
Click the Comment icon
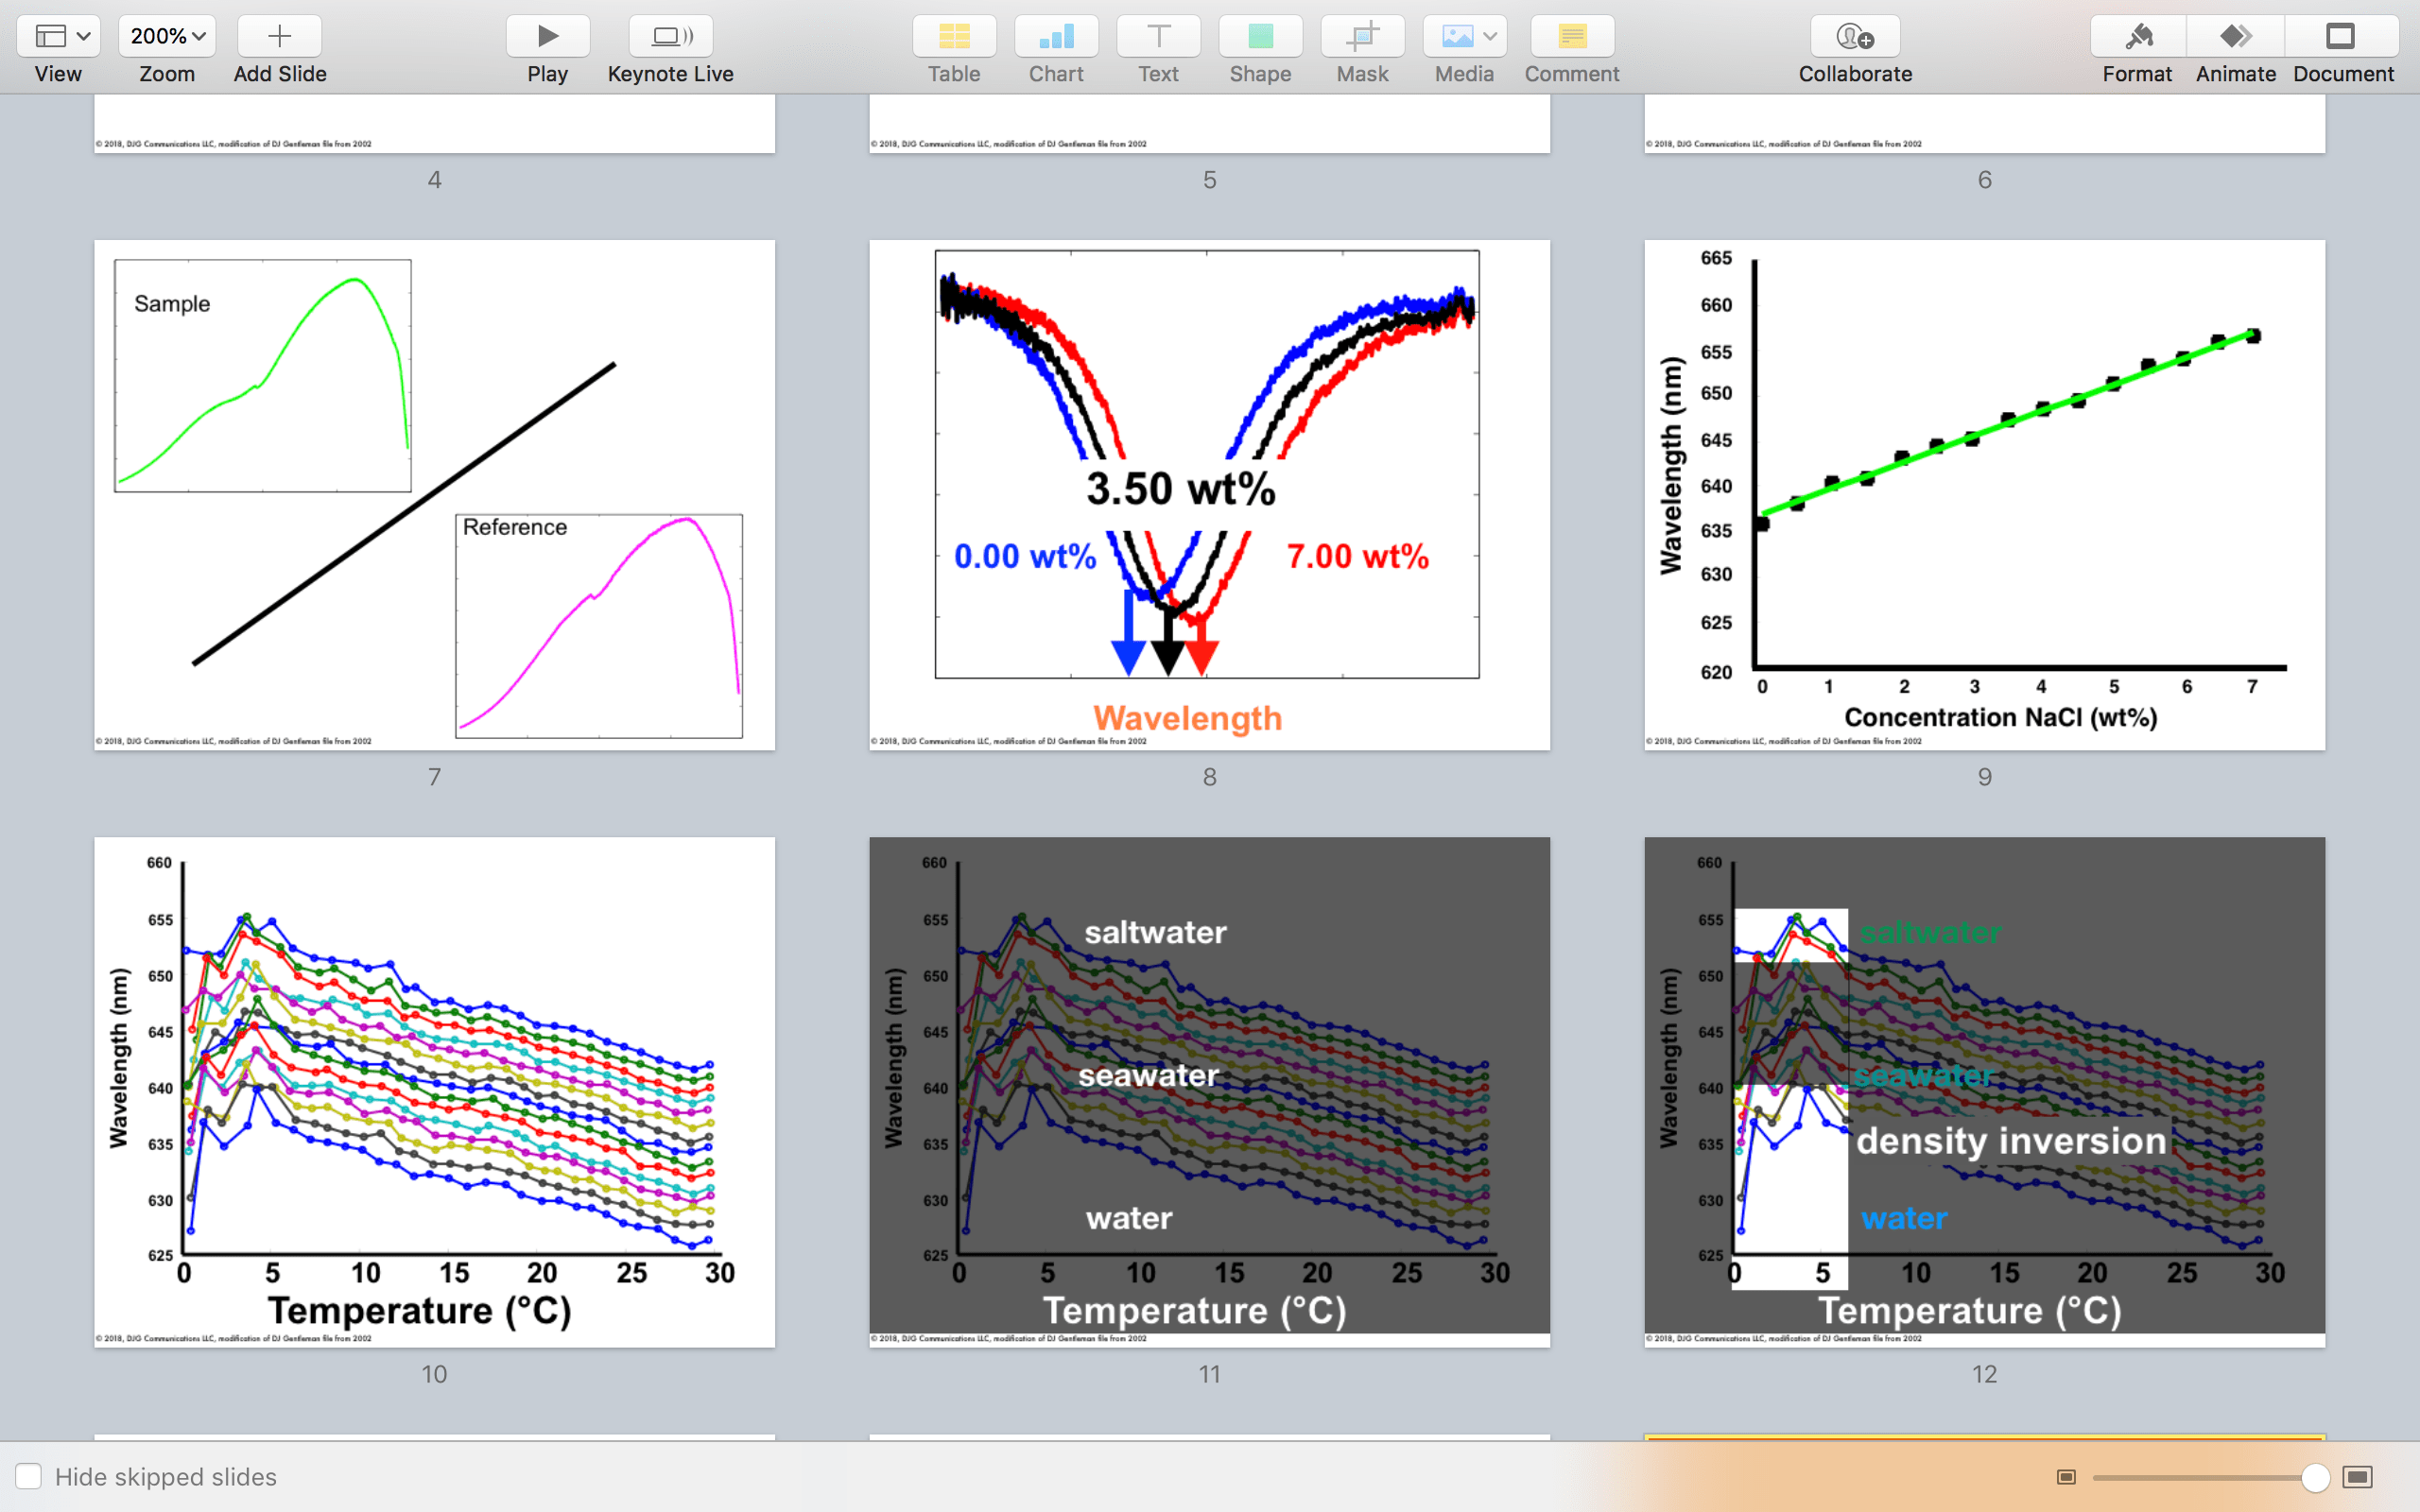click(x=1571, y=37)
